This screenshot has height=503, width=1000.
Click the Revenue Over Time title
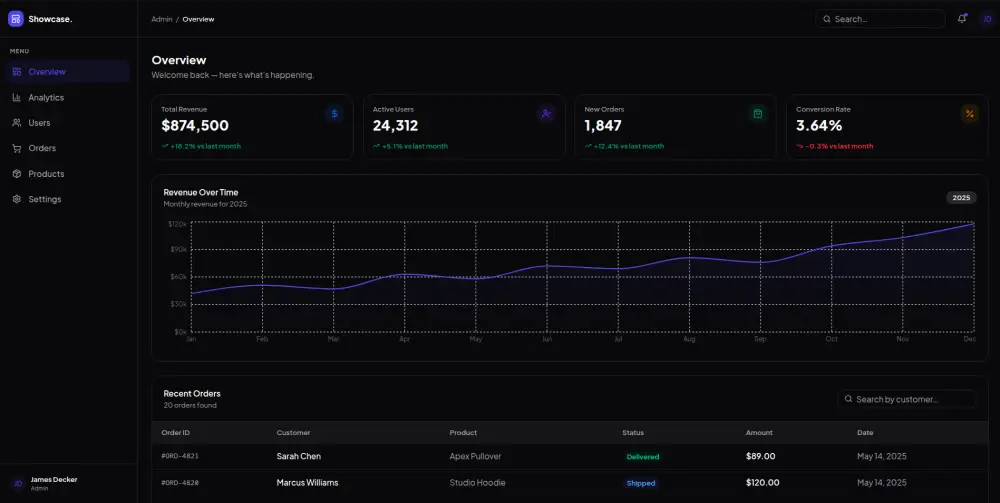pos(201,192)
